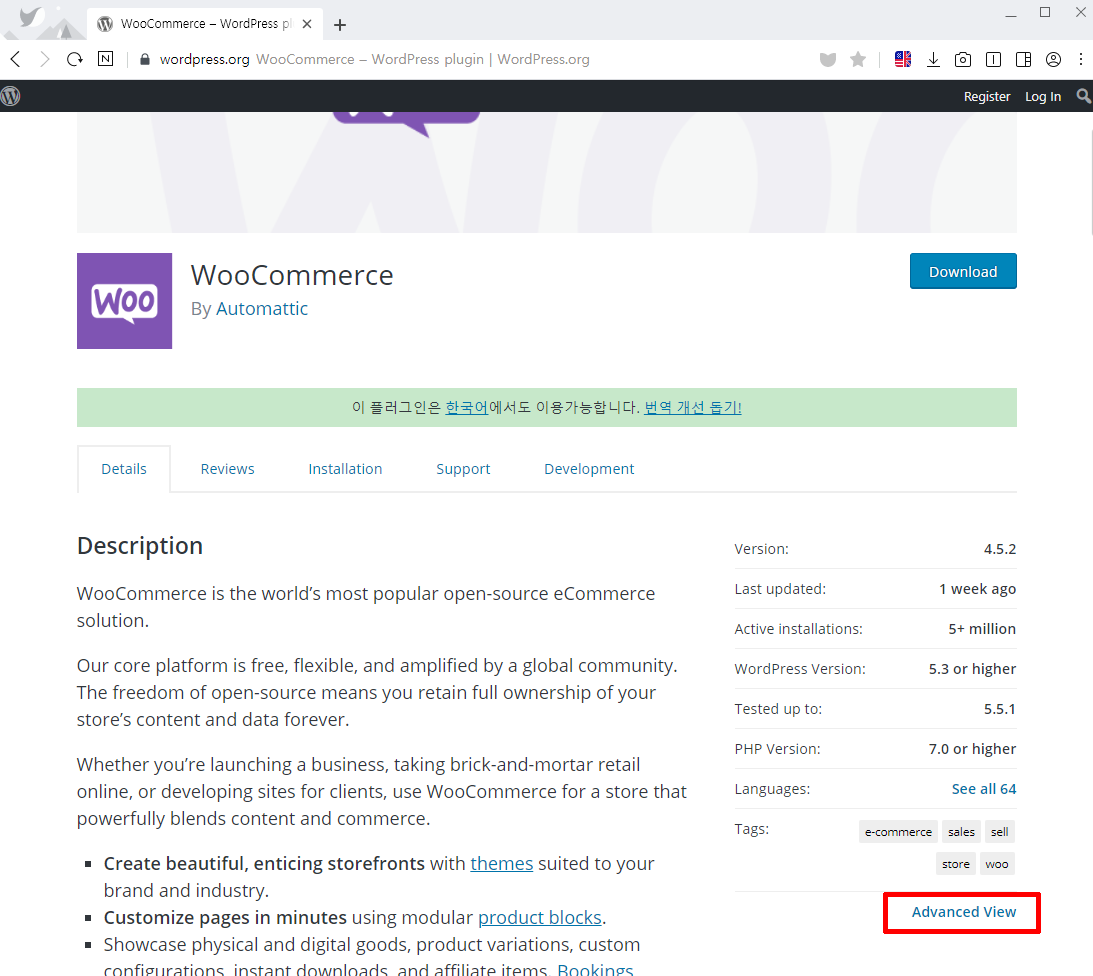Switch to the Reviews tab
Image resolution: width=1093 pixels, height=976 pixels.
coord(227,469)
